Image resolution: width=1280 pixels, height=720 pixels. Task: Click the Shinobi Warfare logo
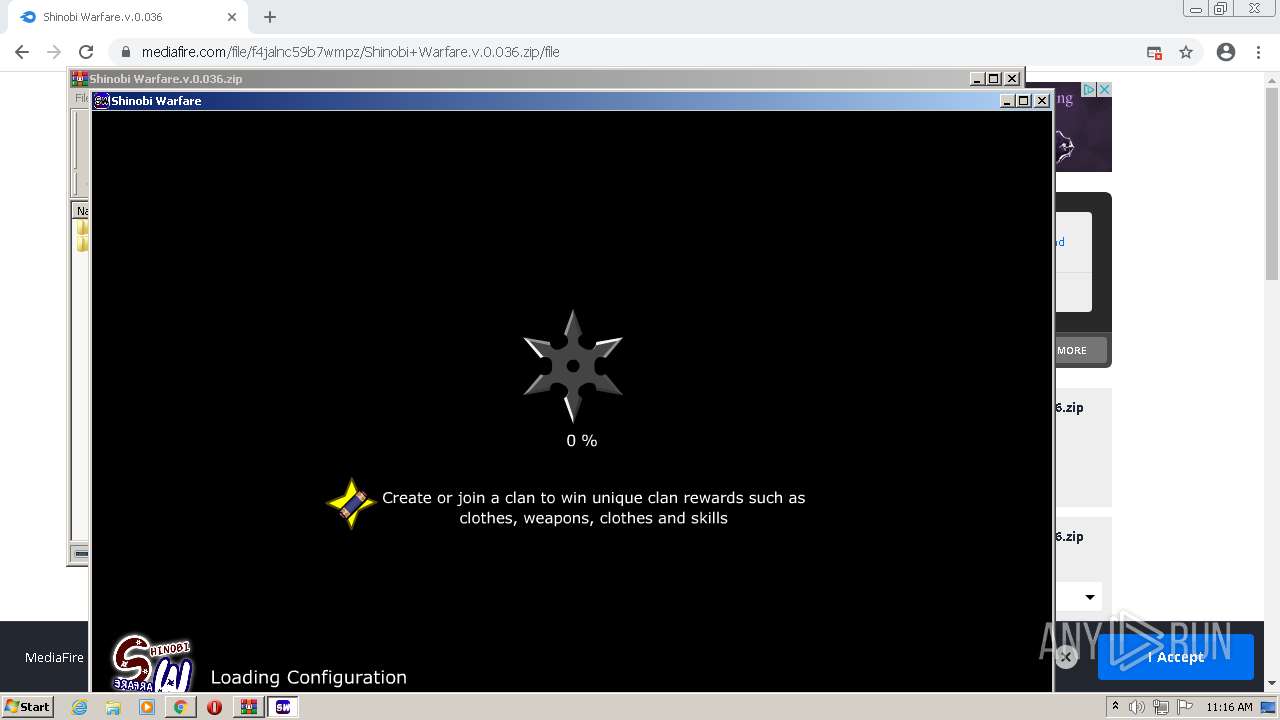(152, 663)
